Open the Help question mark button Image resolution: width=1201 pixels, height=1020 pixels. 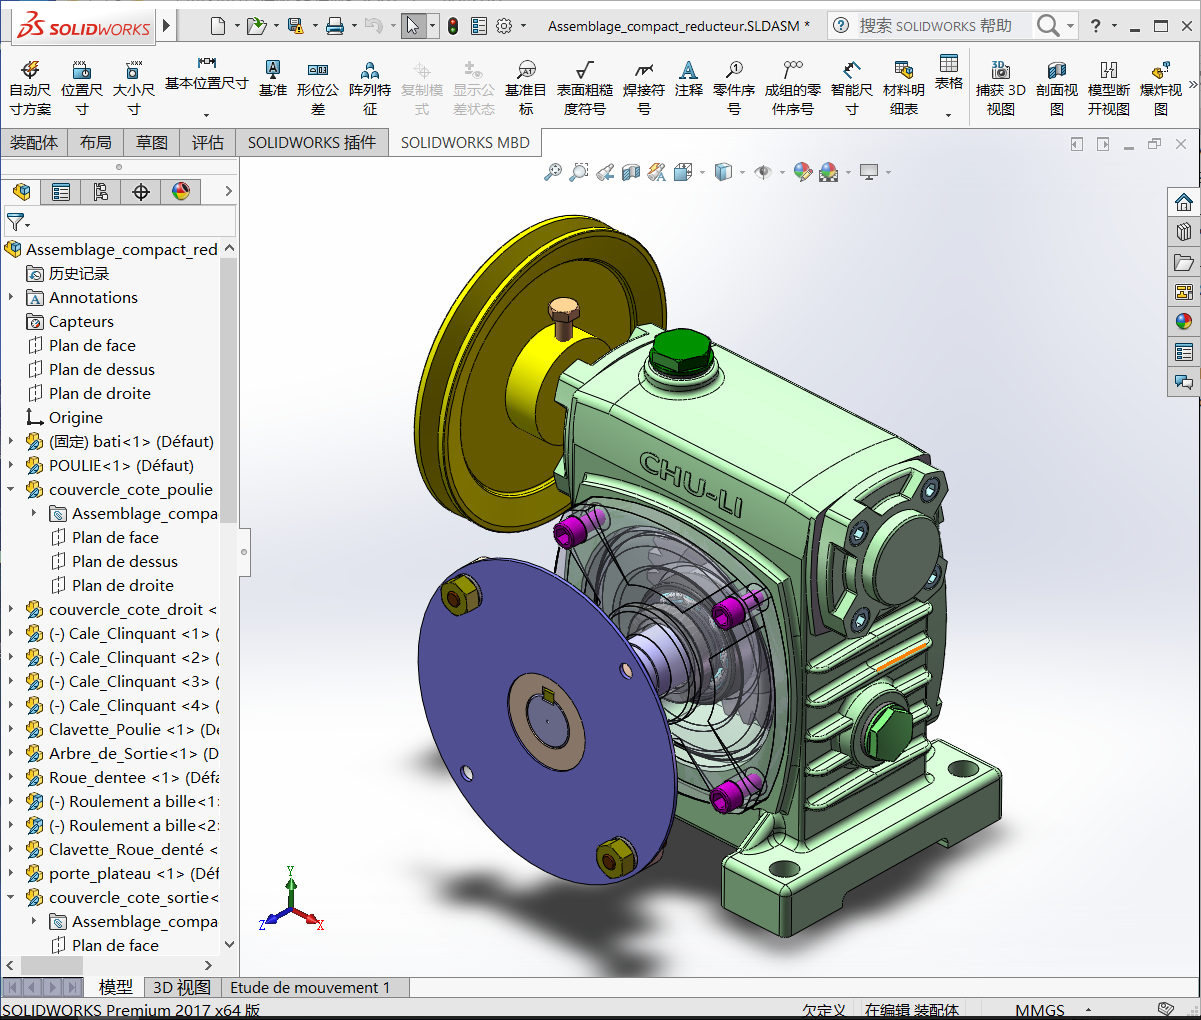pyautogui.click(x=1095, y=26)
